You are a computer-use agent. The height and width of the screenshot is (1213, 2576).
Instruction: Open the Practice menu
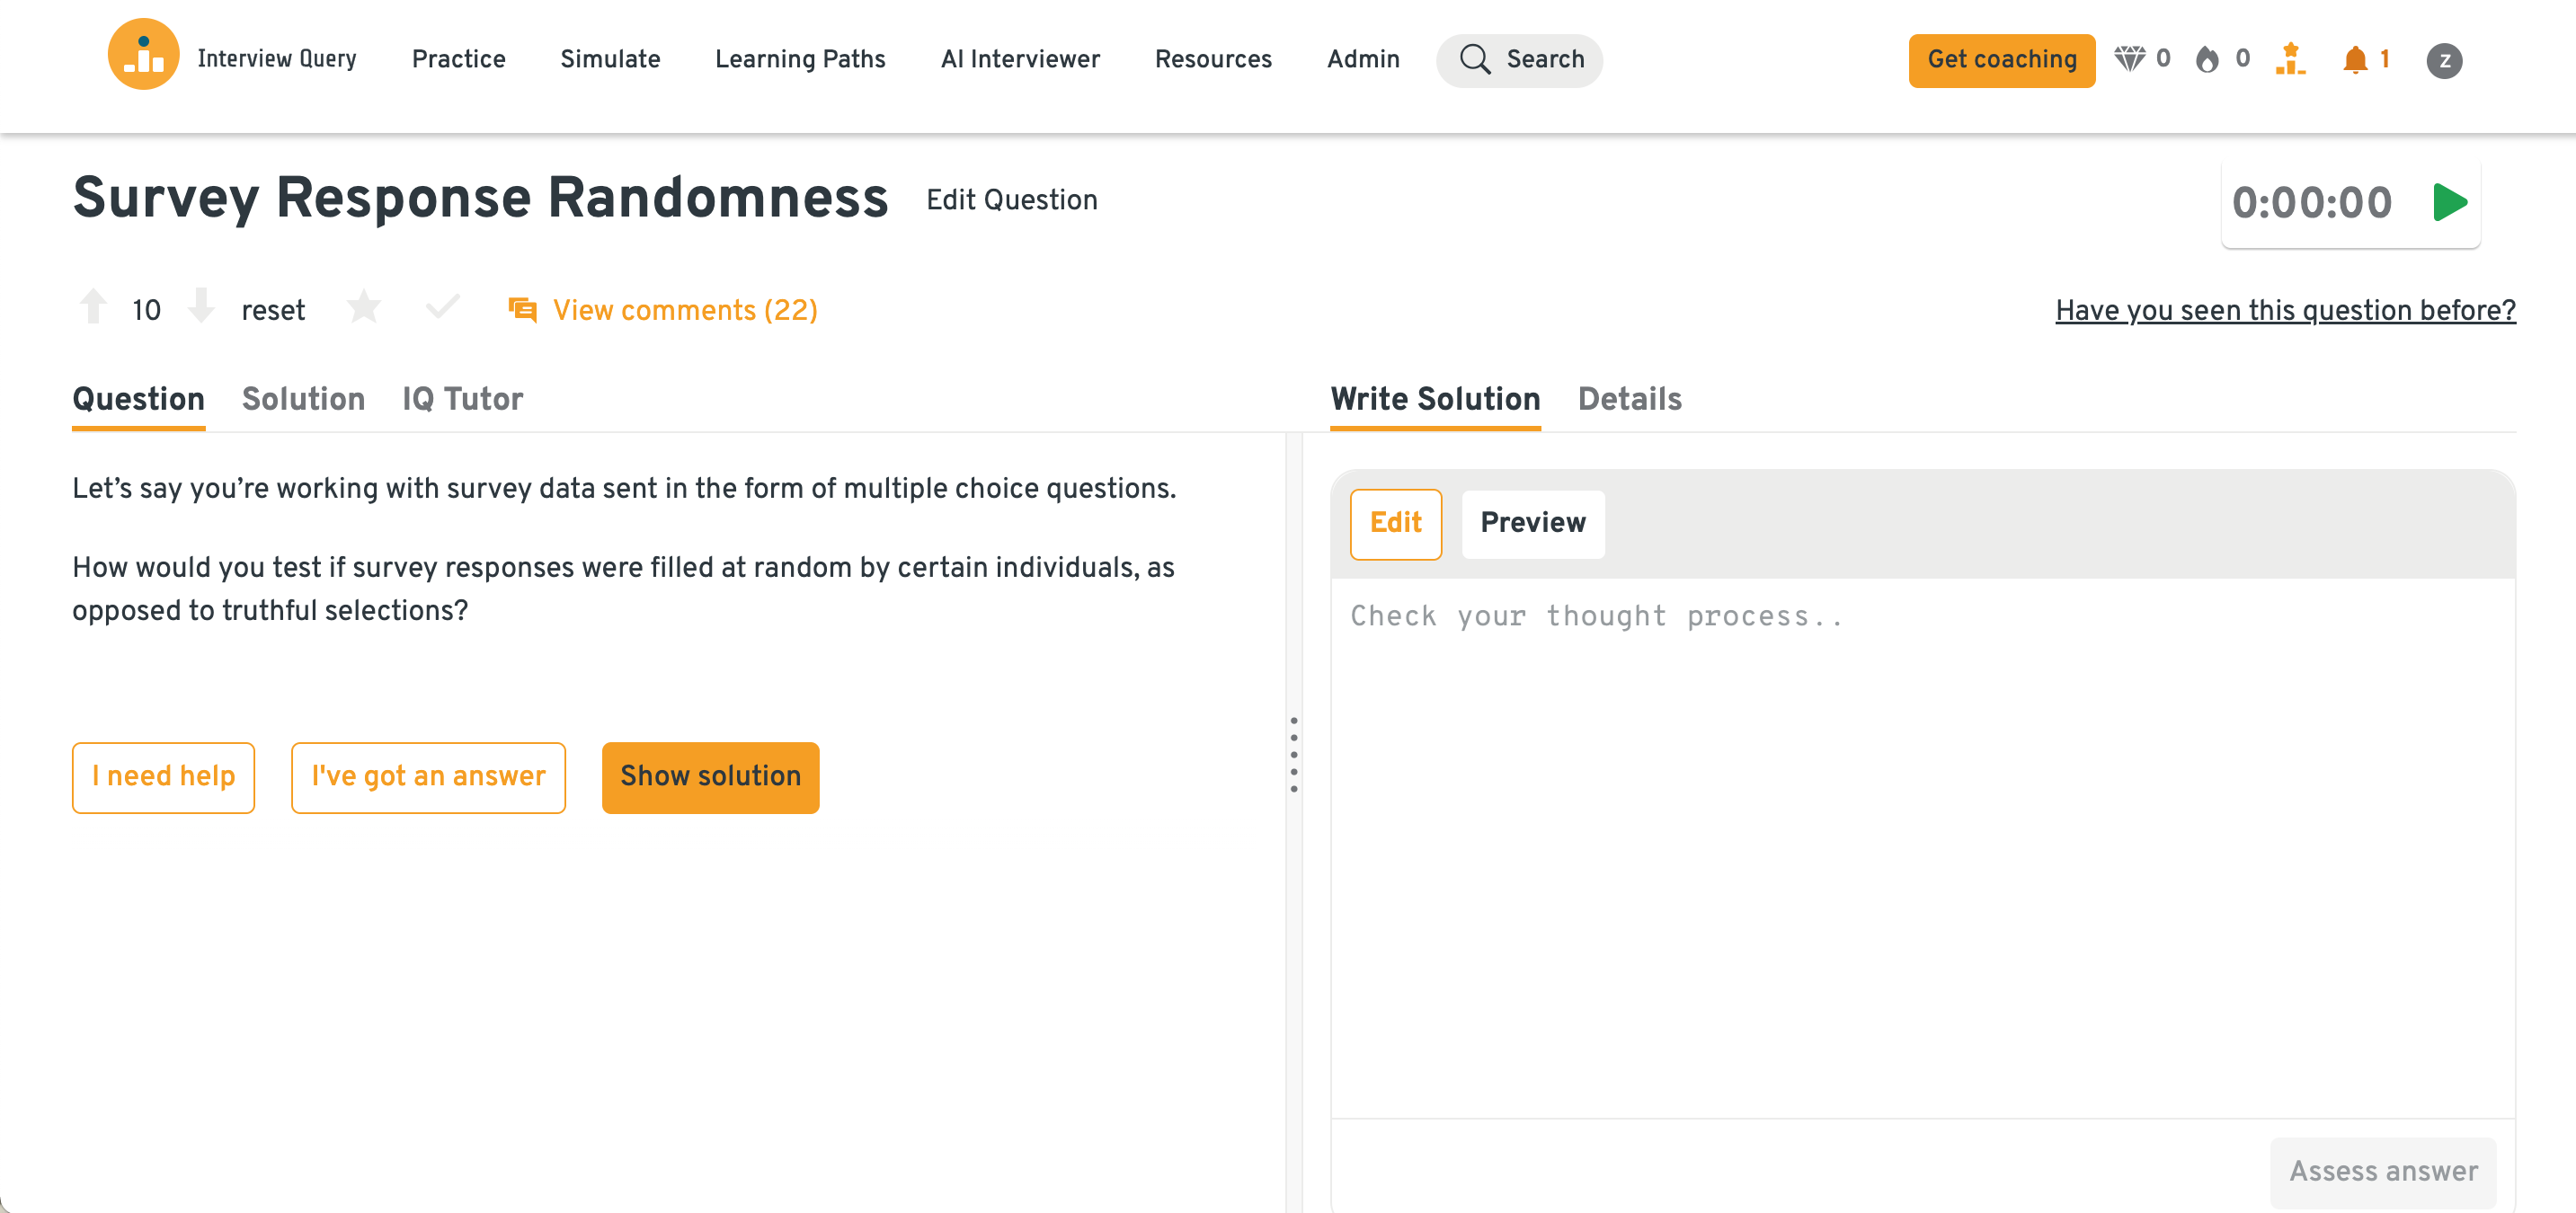pyautogui.click(x=458, y=60)
